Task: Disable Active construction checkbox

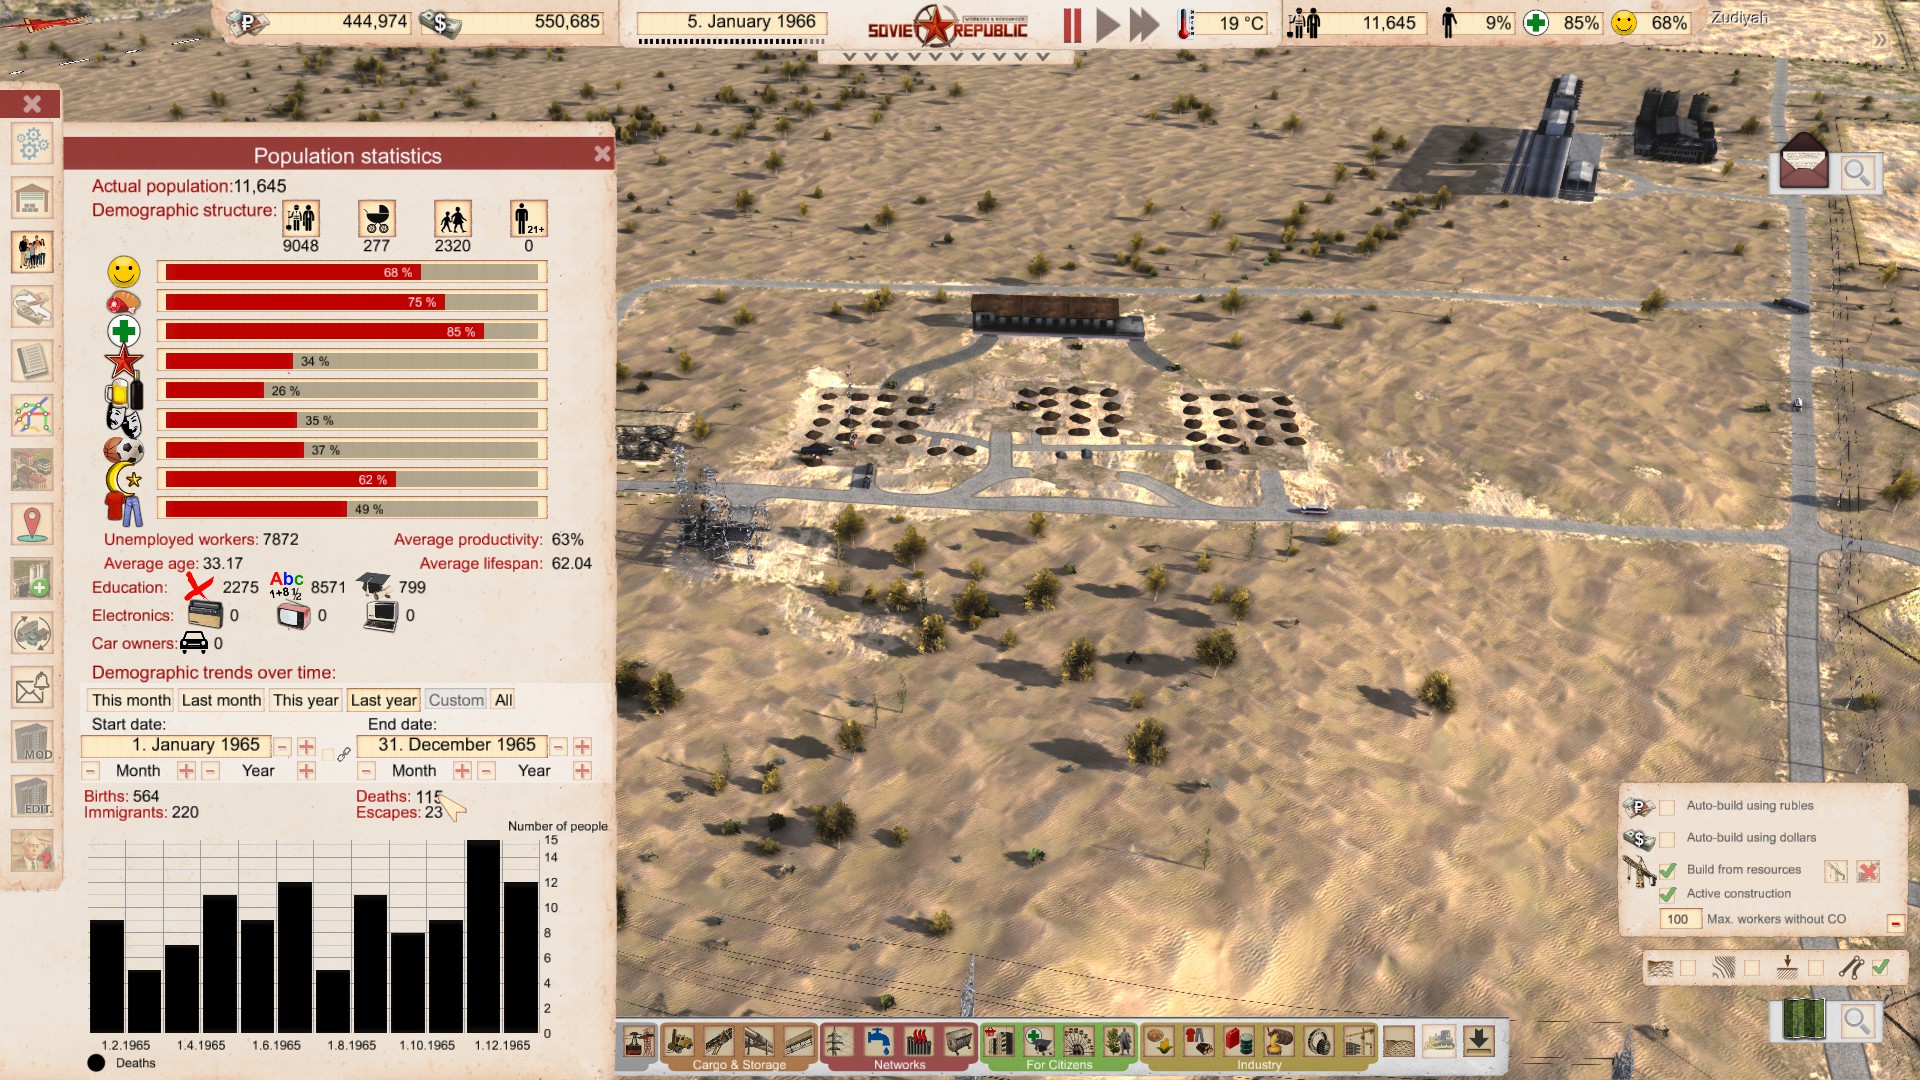Action: click(1667, 894)
